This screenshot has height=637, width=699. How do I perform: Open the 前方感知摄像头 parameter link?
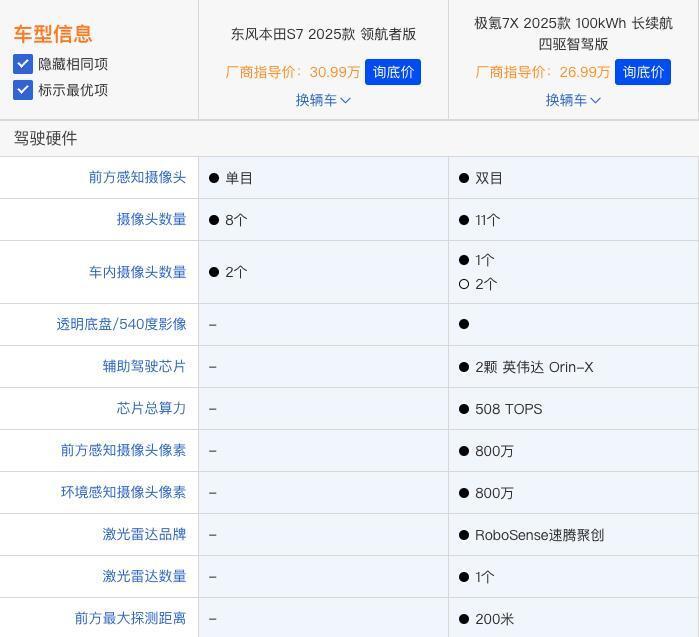137,177
